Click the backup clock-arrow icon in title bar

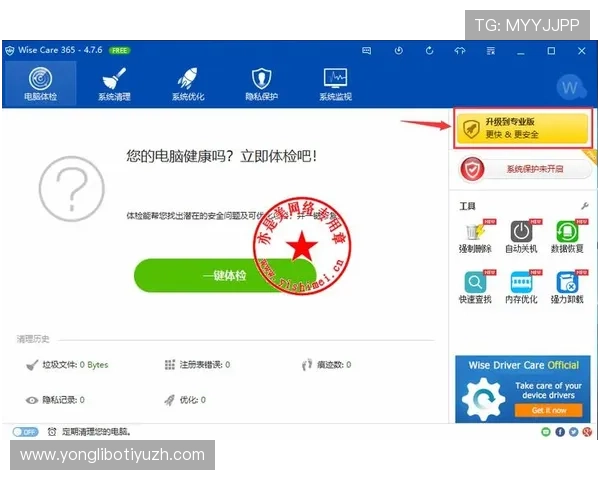tap(398, 51)
